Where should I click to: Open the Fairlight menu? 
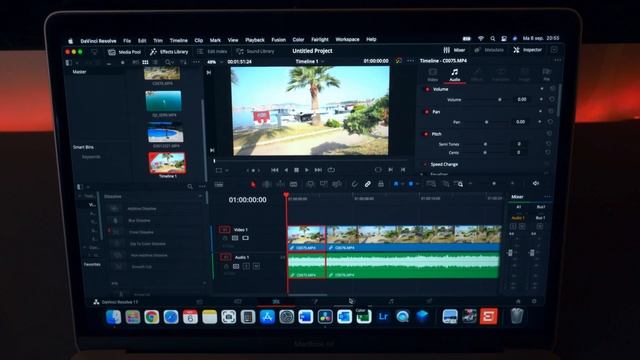320,40
